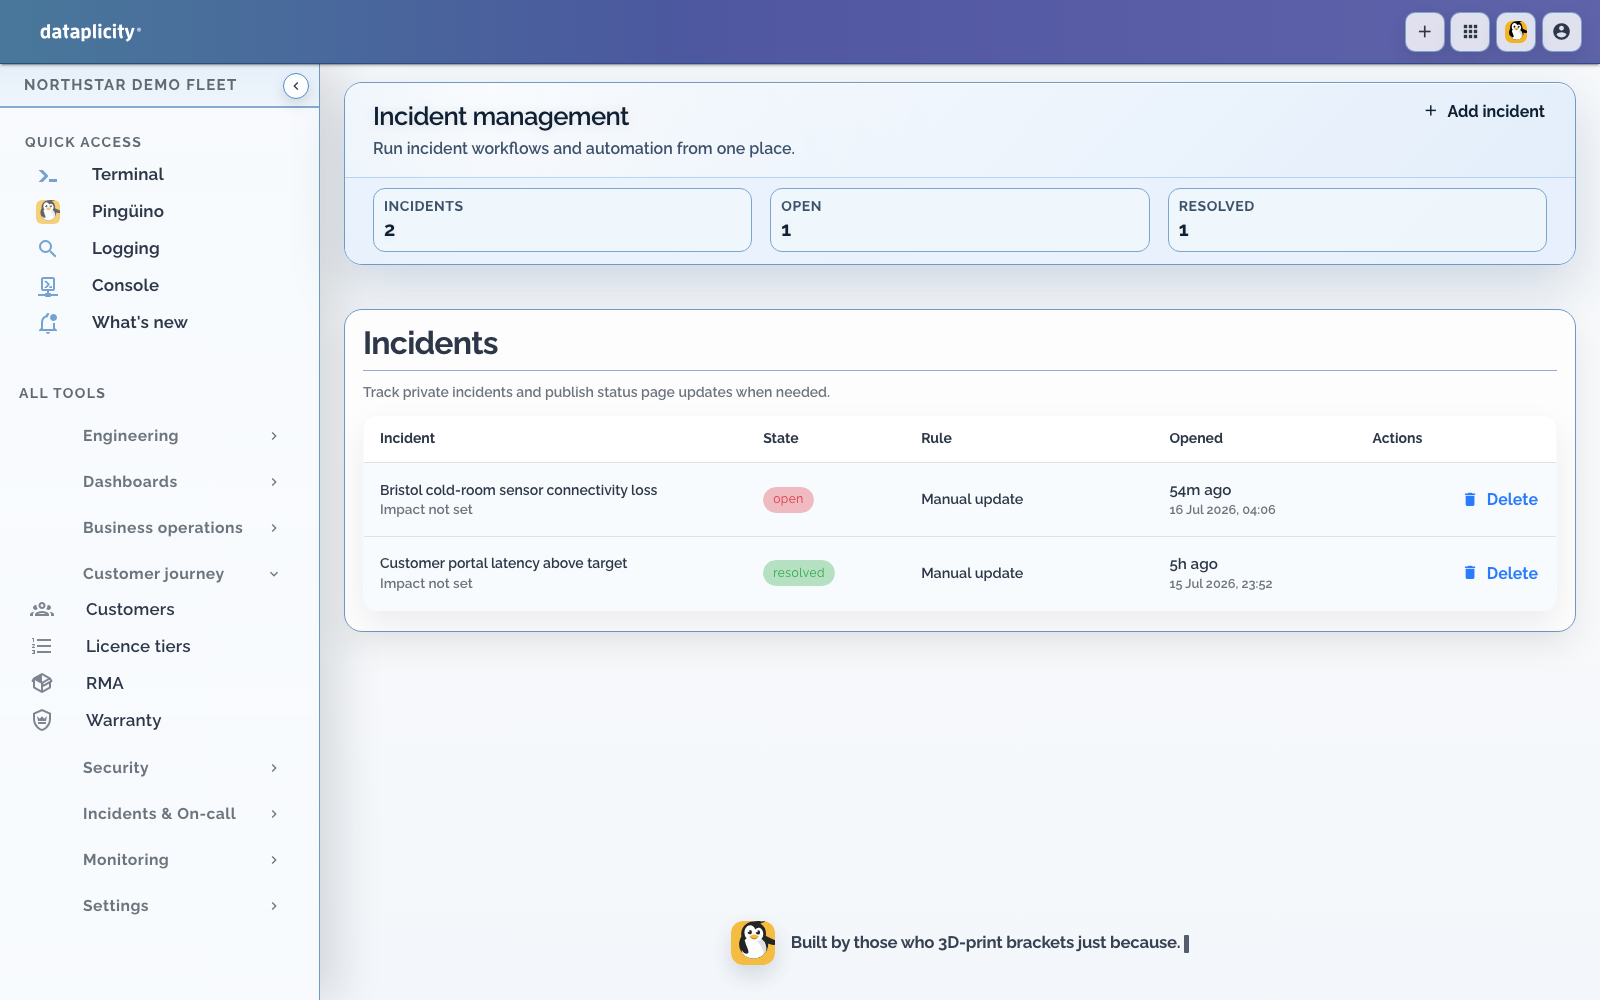Open What's new from quick access
This screenshot has height=1000, width=1600.
tap(140, 322)
